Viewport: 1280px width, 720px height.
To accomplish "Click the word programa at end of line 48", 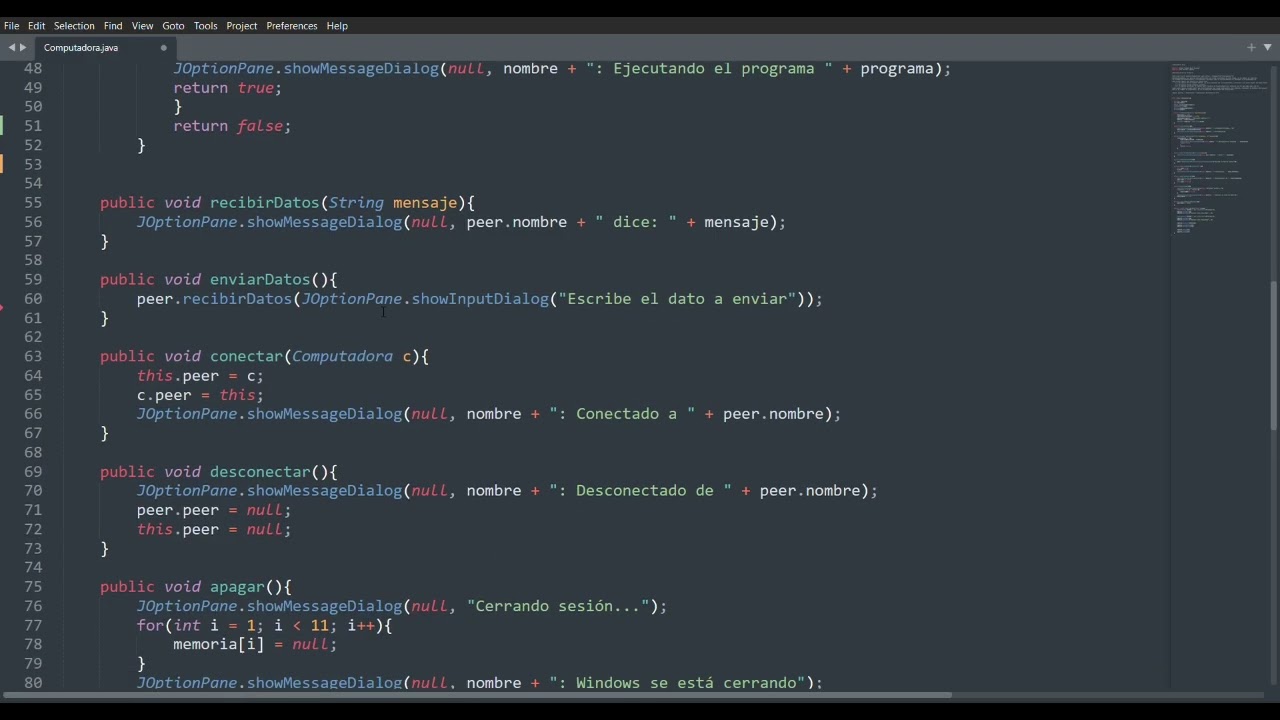I will pyautogui.click(x=897, y=69).
